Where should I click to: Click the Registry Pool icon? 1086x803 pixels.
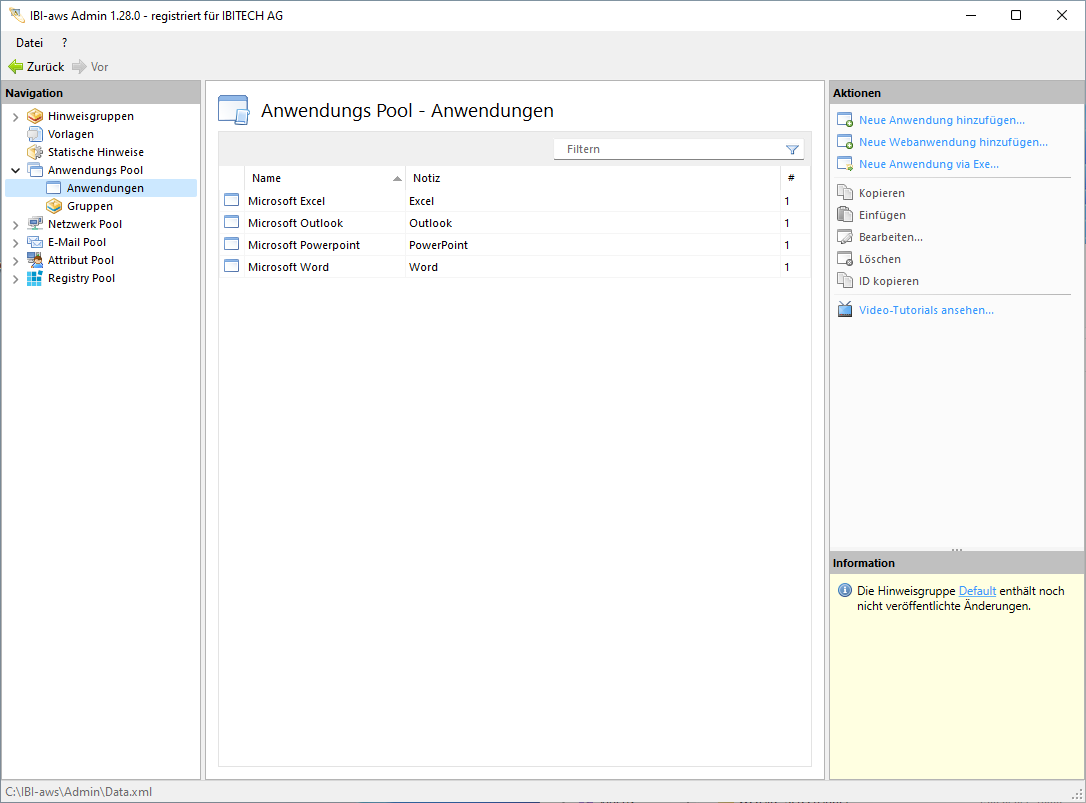tap(35, 278)
